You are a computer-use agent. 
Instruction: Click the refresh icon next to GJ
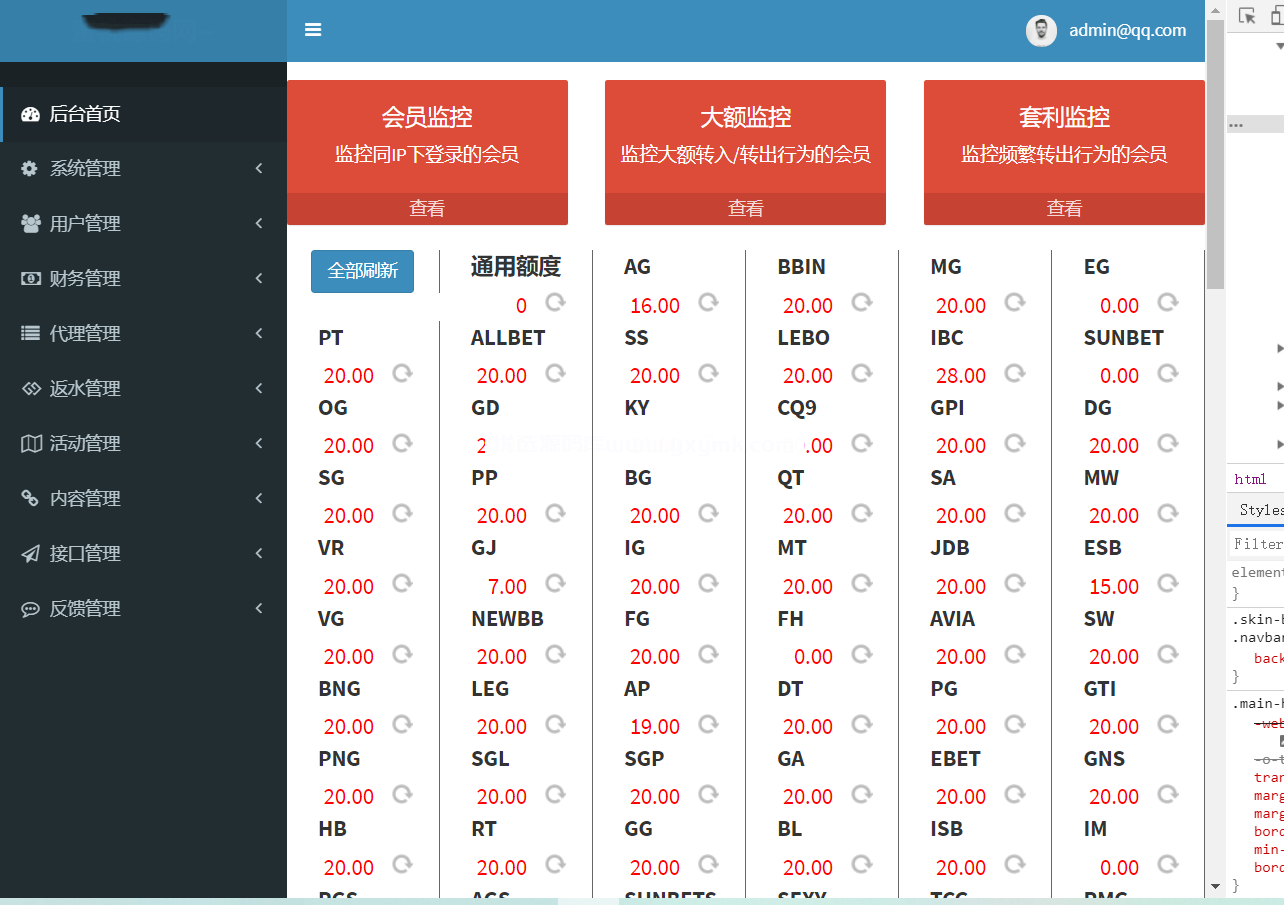tap(555, 584)
